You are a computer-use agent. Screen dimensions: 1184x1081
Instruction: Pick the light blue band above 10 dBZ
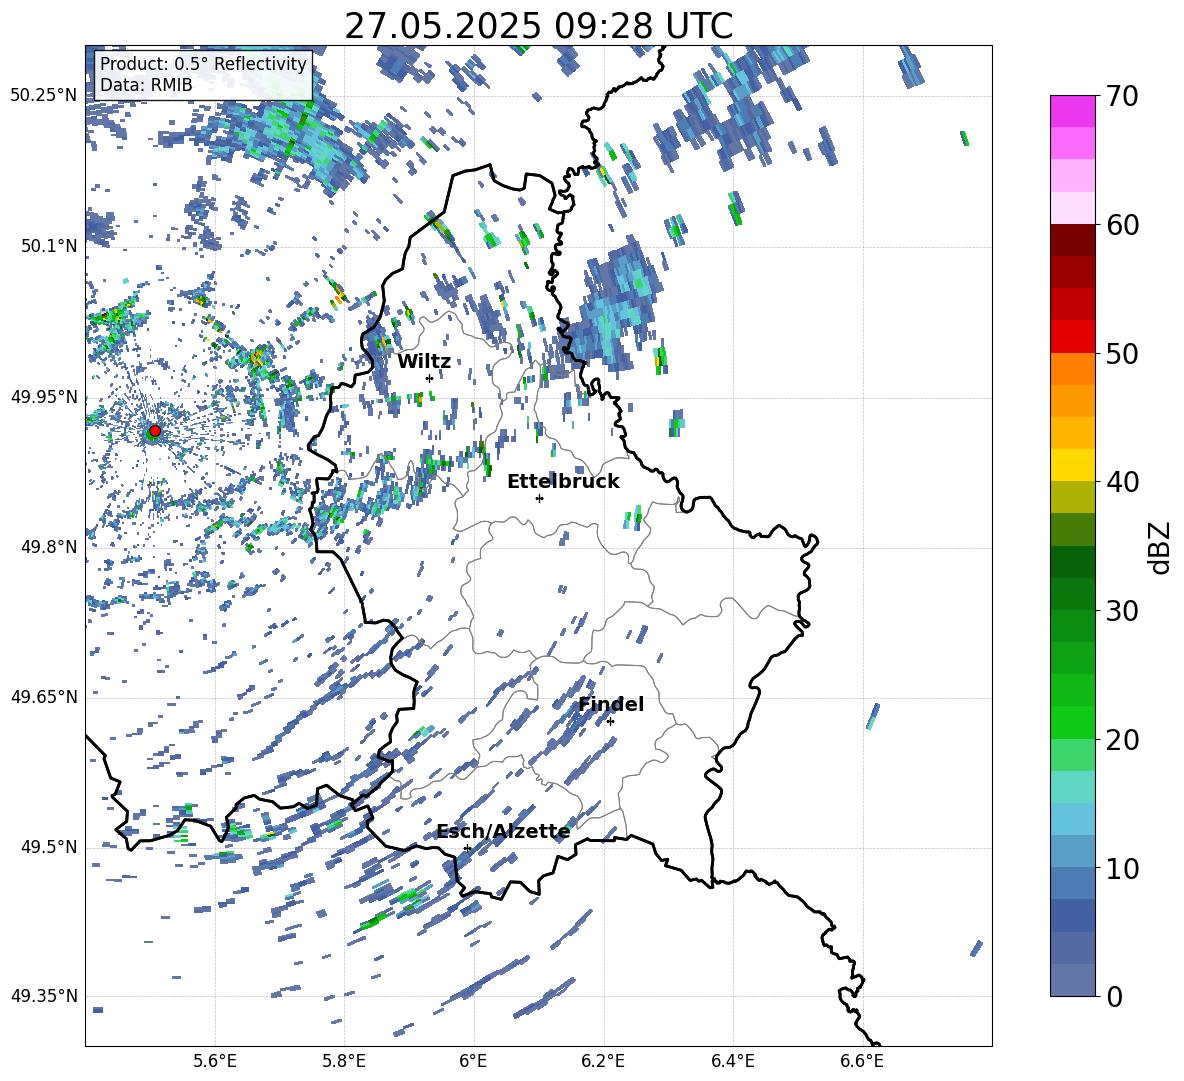(x=1073, y=819)
